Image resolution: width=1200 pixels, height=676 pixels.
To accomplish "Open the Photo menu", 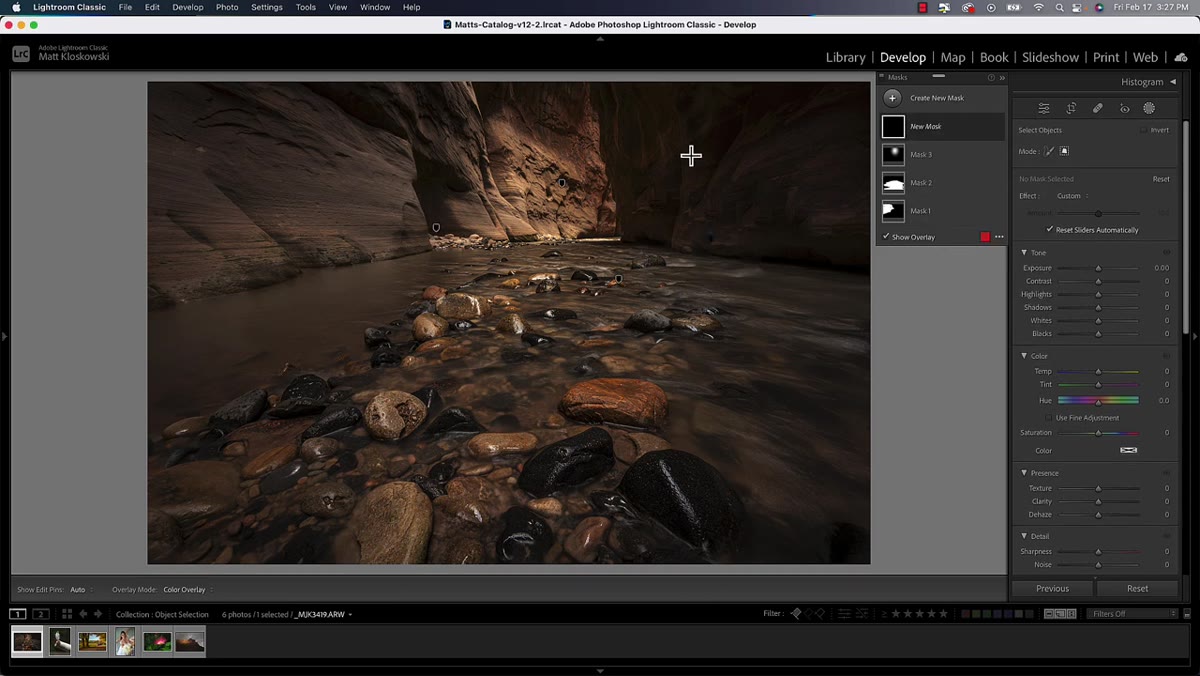I will [x=227, y=7].
